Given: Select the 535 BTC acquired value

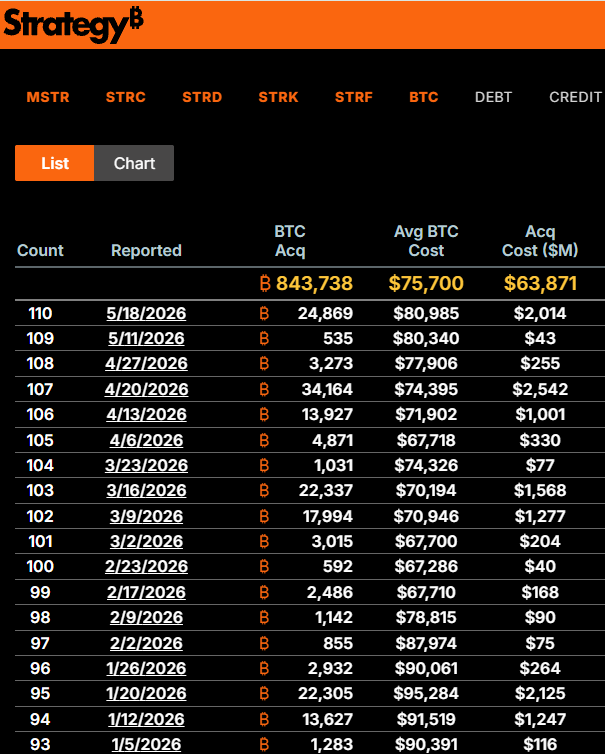Looking at the screenshot, I should (x=338, y=339).
